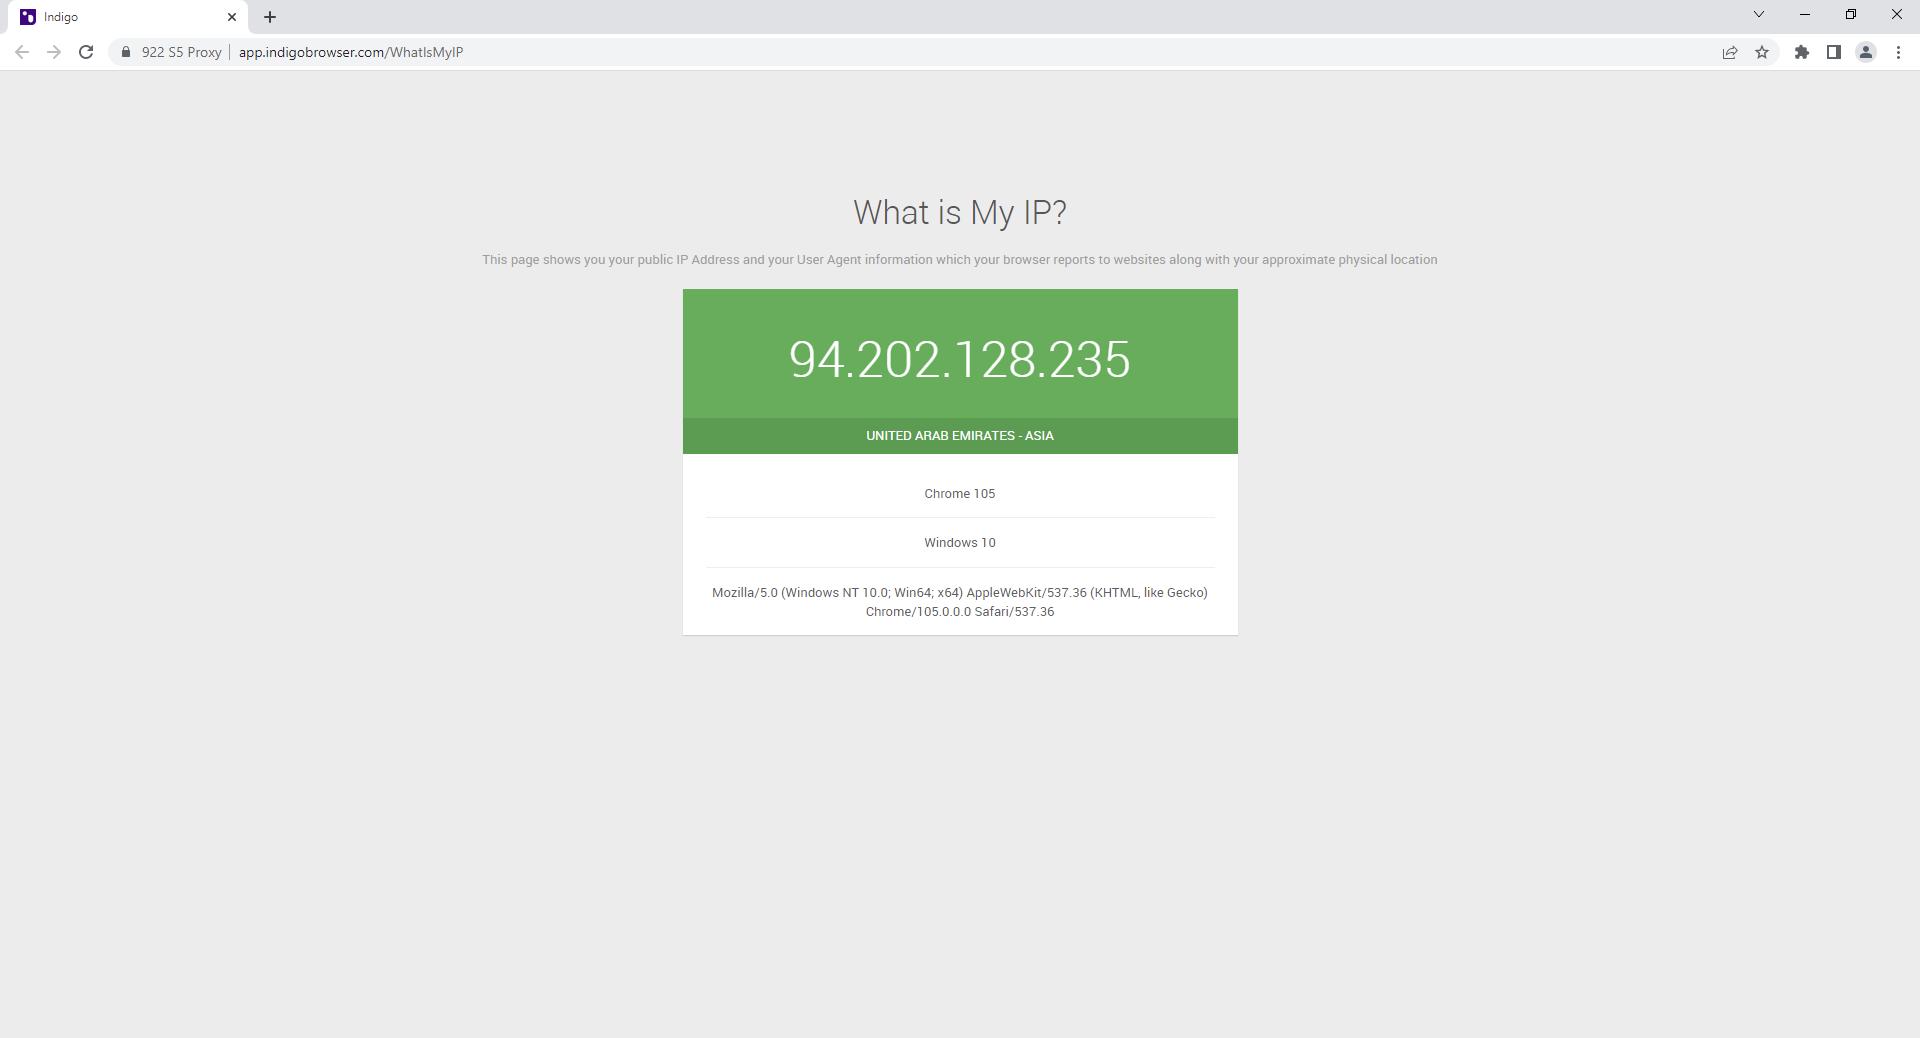Click the Mozilla user agent string

(x=959, y=602)
